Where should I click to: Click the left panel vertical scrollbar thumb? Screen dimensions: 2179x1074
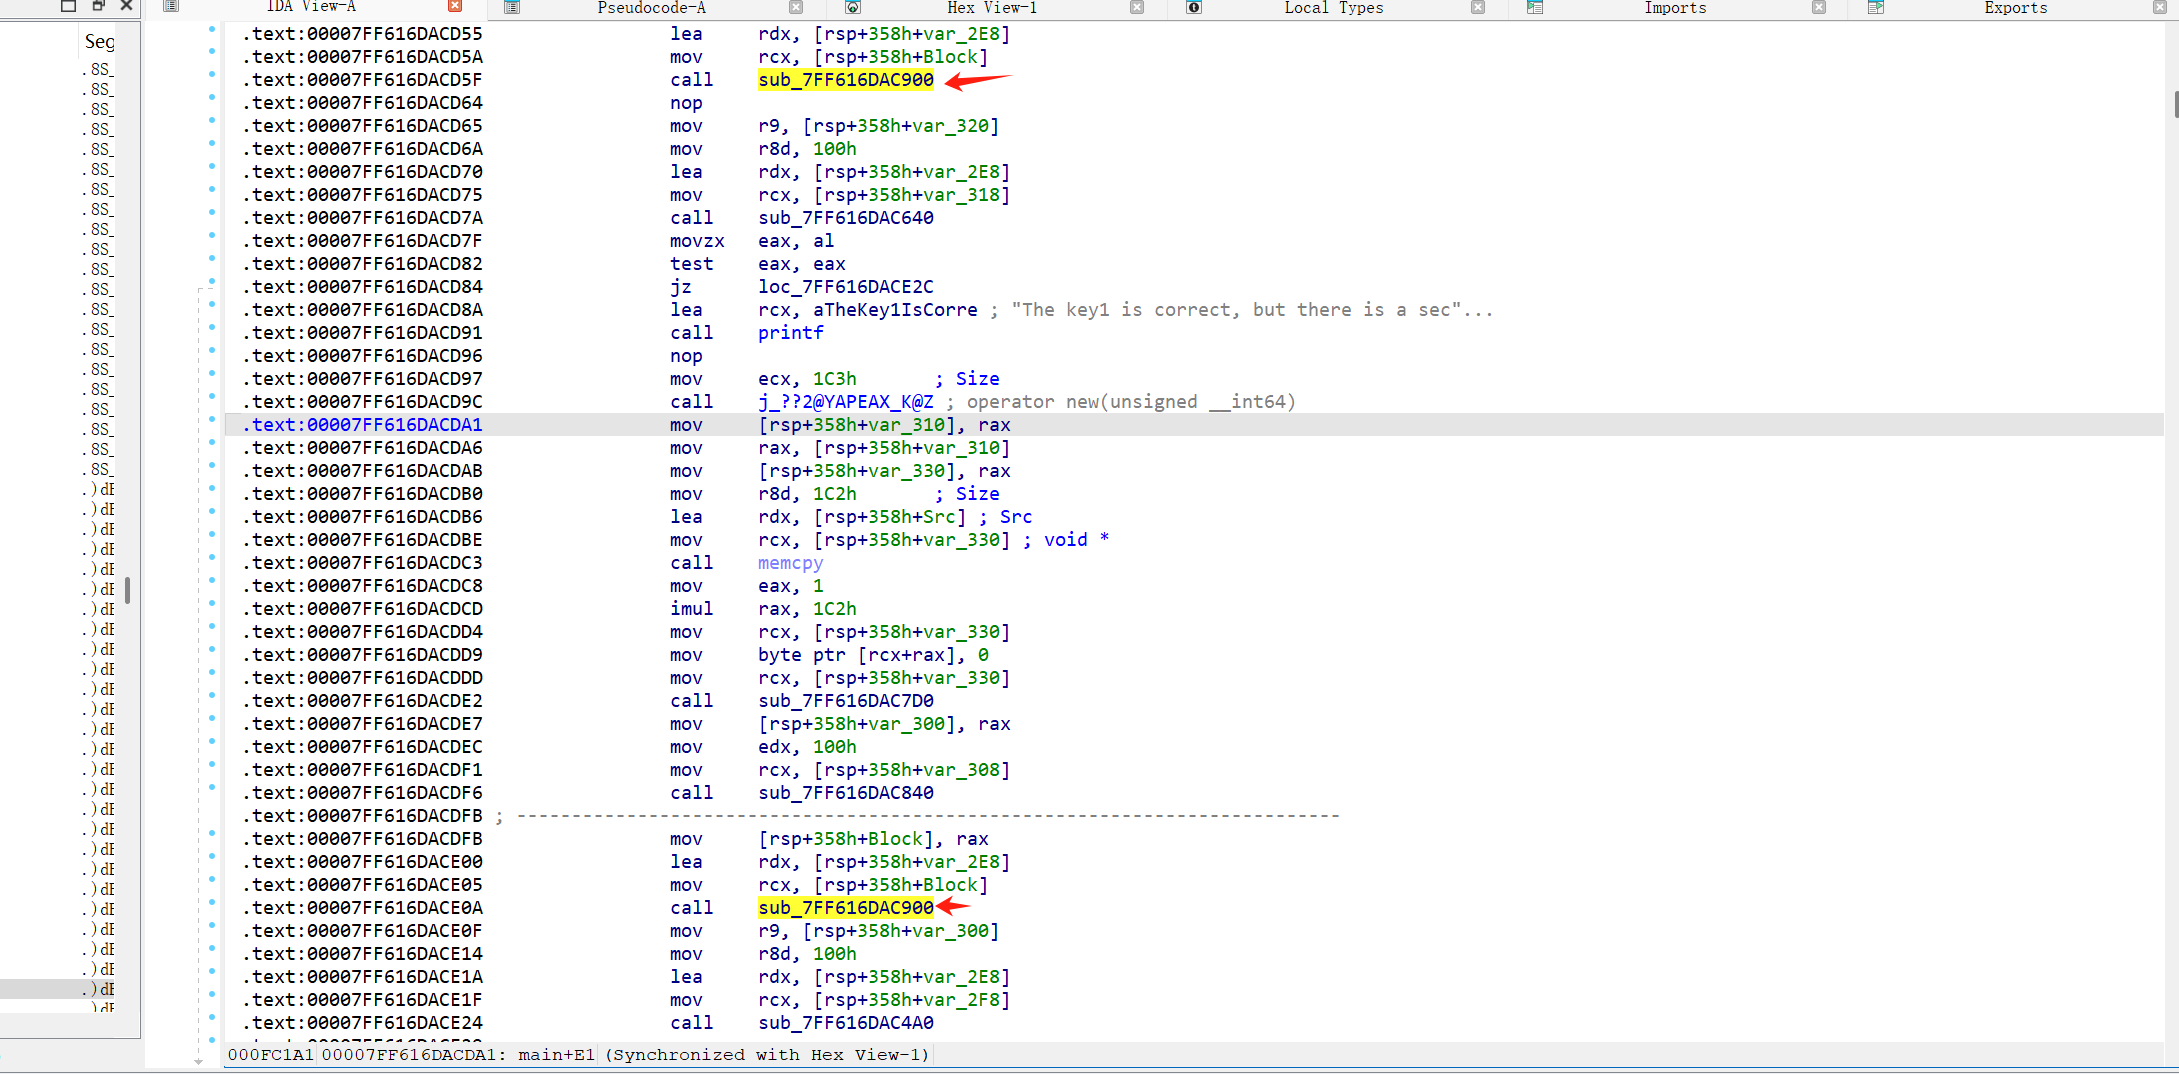128,589
